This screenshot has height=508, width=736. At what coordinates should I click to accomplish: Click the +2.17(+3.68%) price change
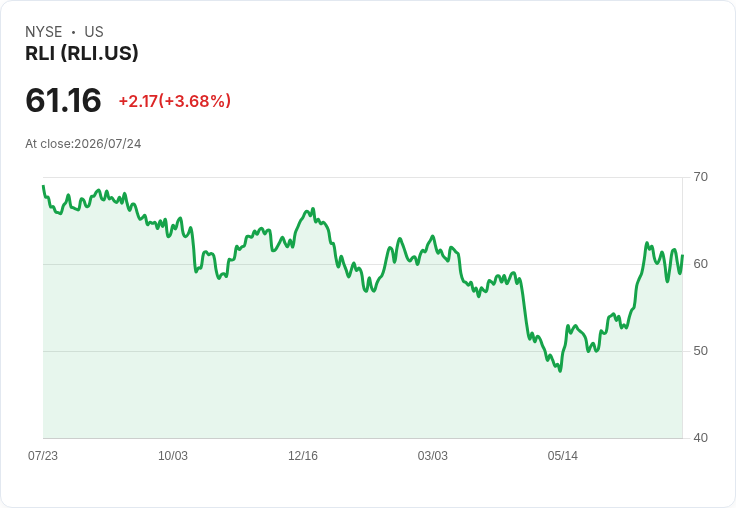coord(175,101)
